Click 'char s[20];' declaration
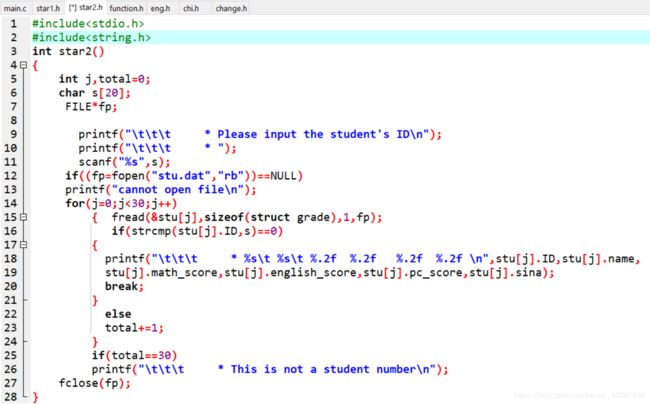Image resolution: width=650 pixels, height=404 pixels. 95,93
